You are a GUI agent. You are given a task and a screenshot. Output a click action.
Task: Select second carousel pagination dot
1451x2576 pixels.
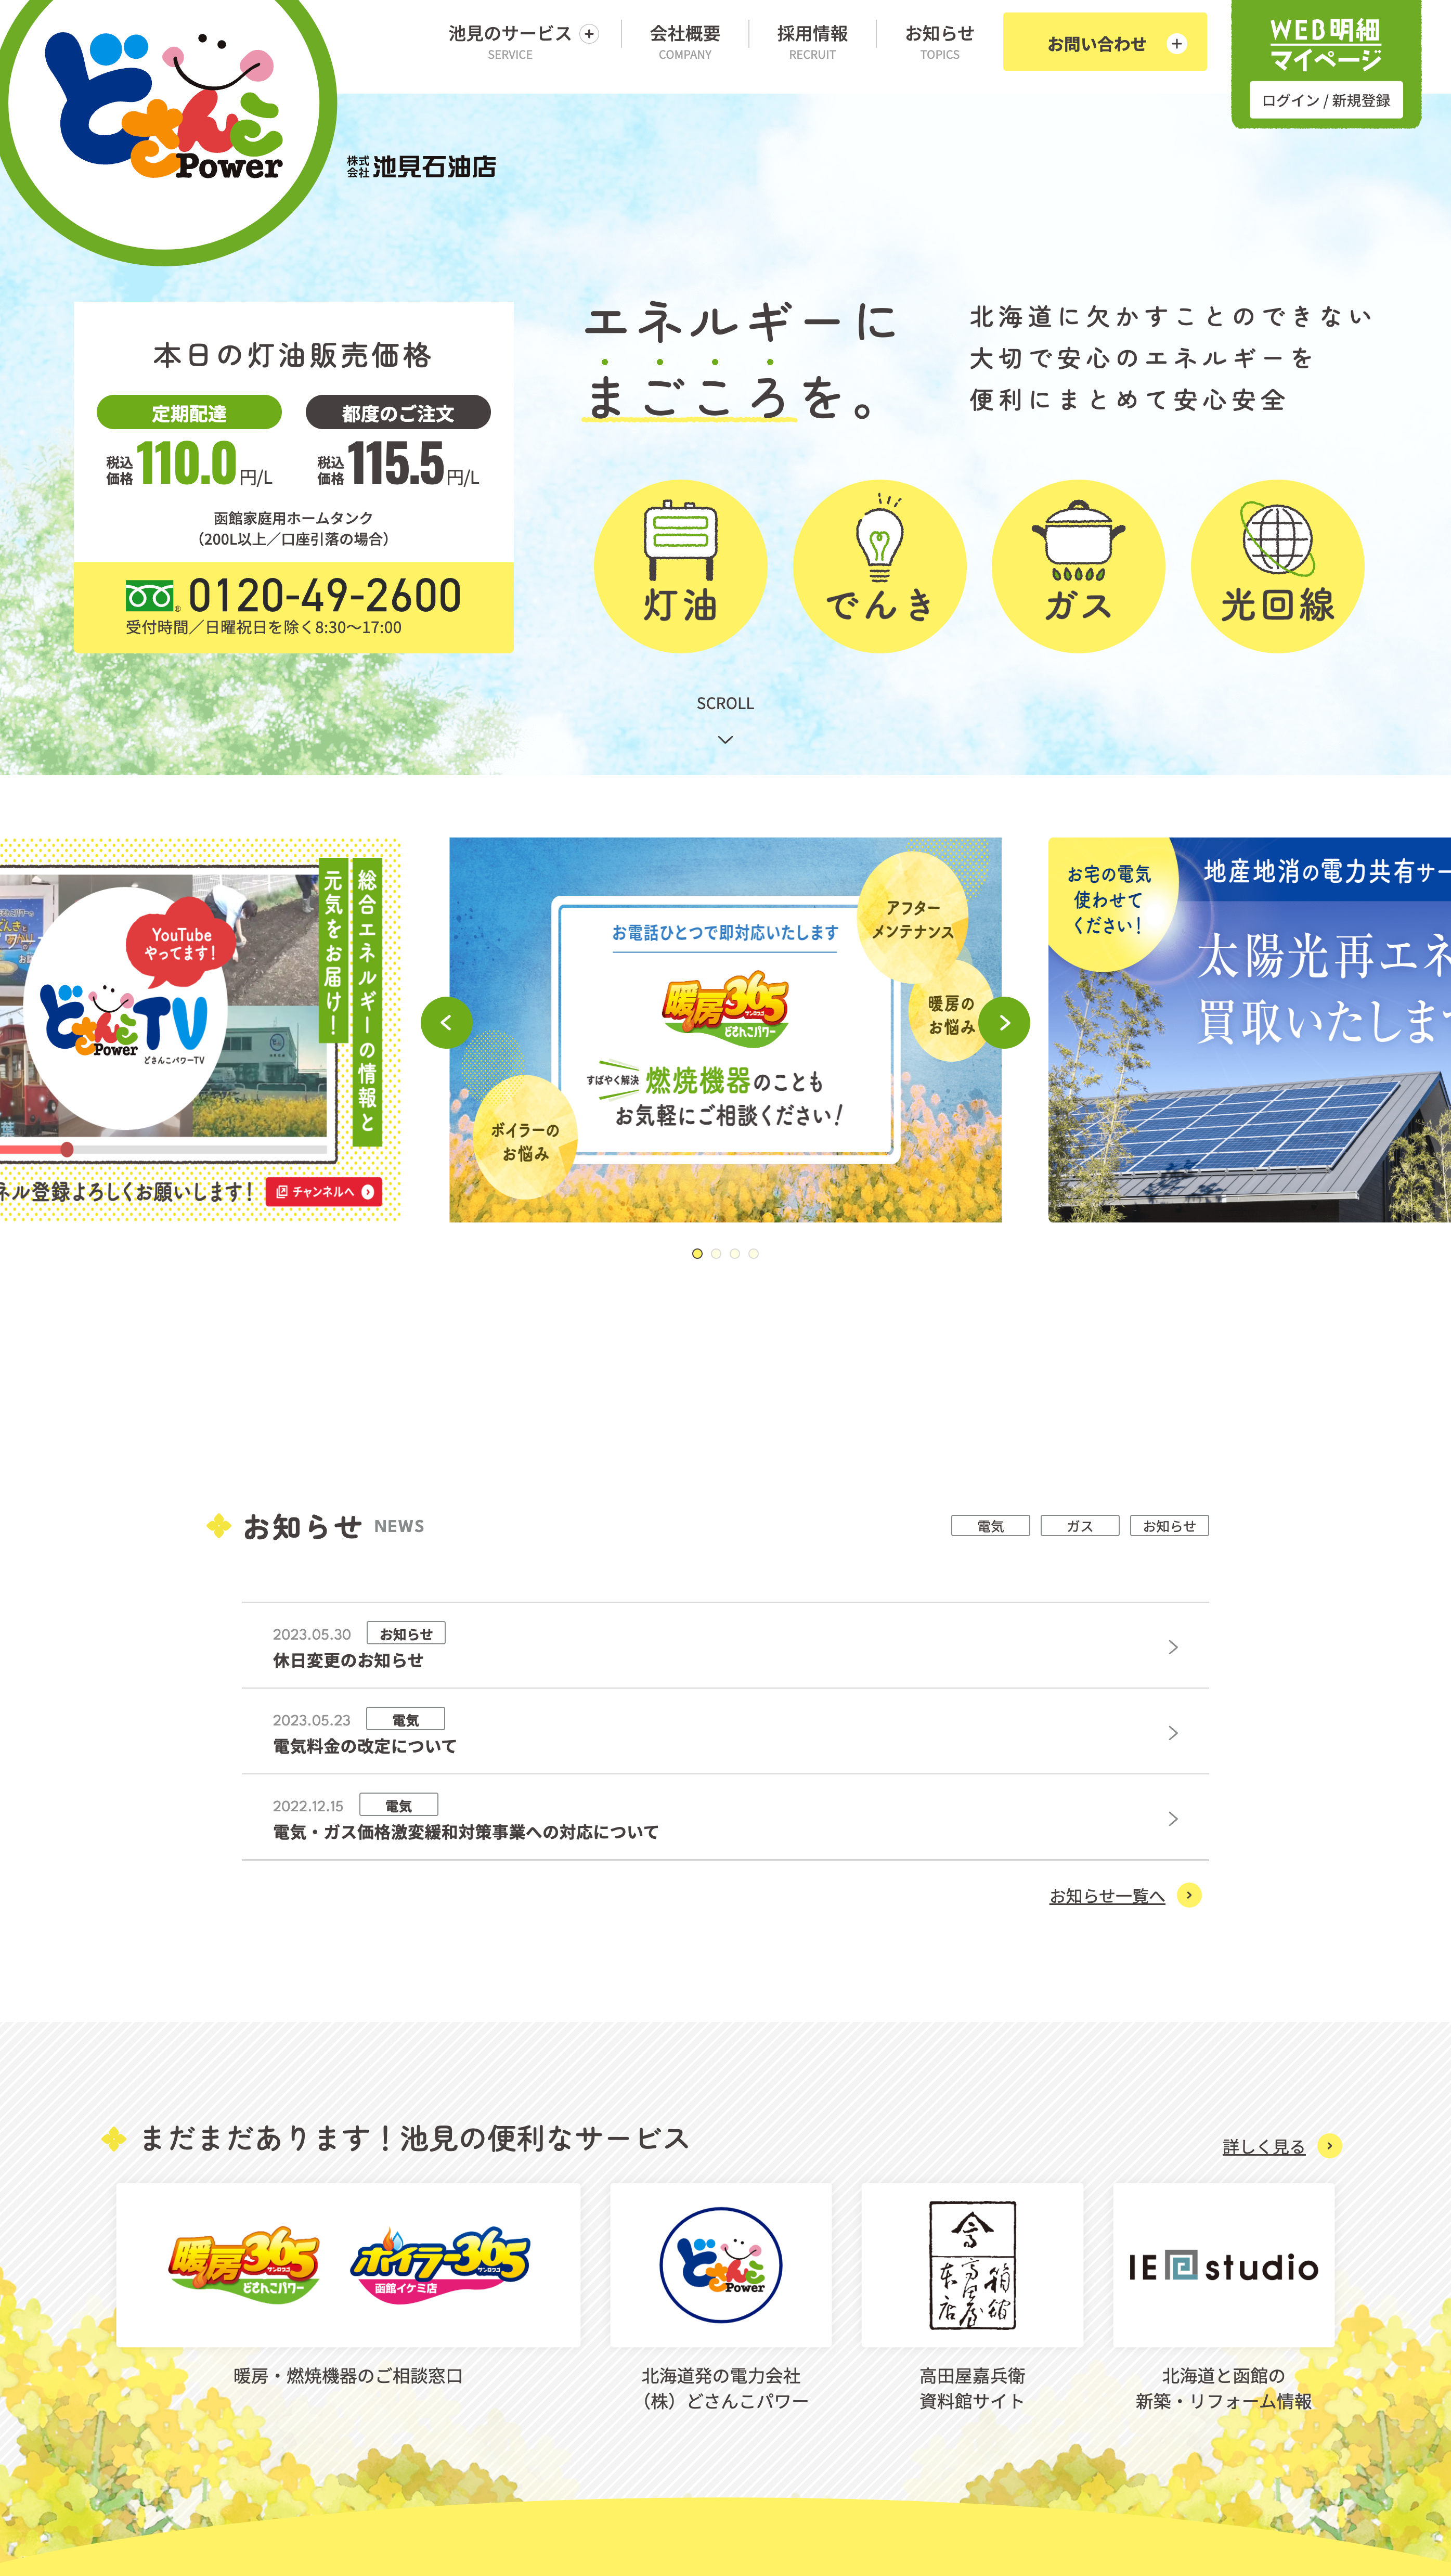(x=716, y=1254)
